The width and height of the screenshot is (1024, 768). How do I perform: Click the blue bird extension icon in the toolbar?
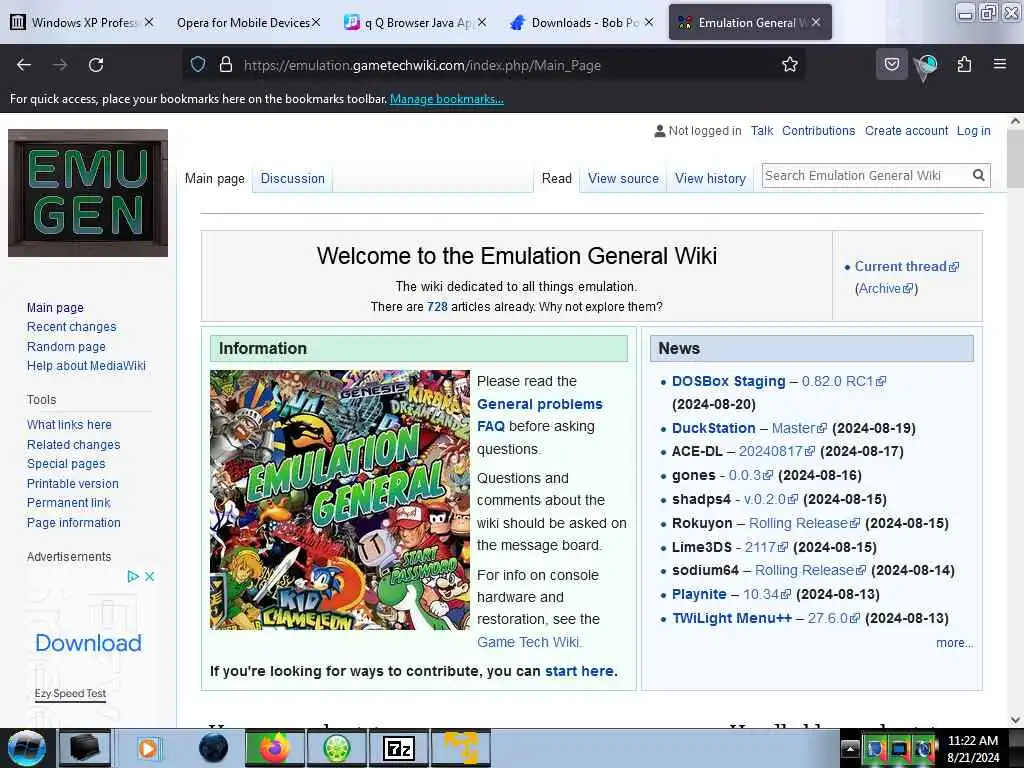tap(926, 65)
